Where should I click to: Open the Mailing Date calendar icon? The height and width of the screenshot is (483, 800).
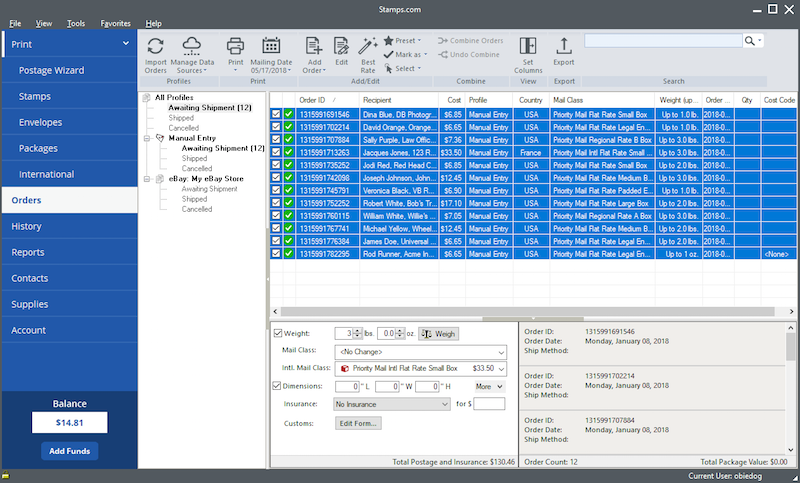pyautogui.click(x=271, y=46)
